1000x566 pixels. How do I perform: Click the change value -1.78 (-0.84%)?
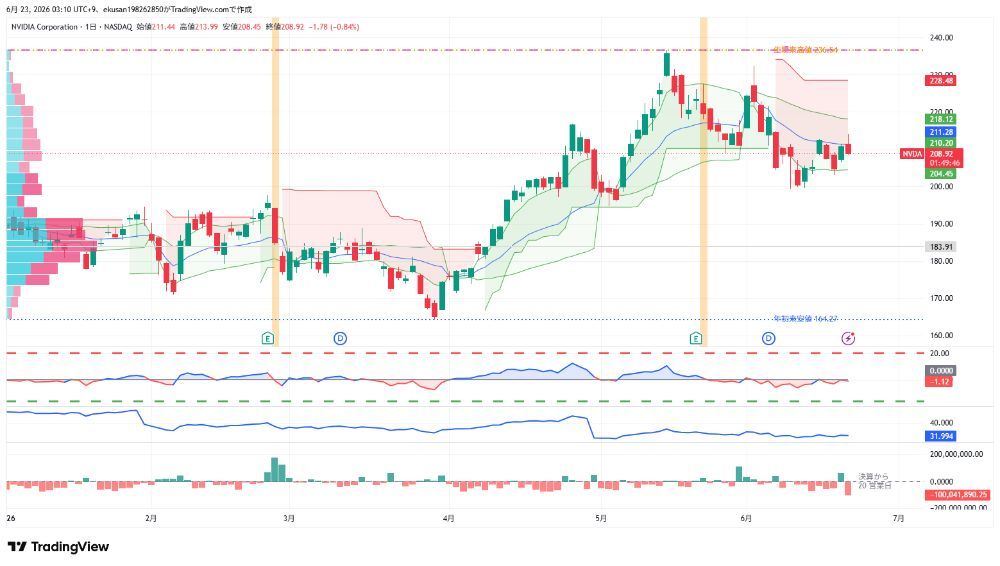[334, 27]
